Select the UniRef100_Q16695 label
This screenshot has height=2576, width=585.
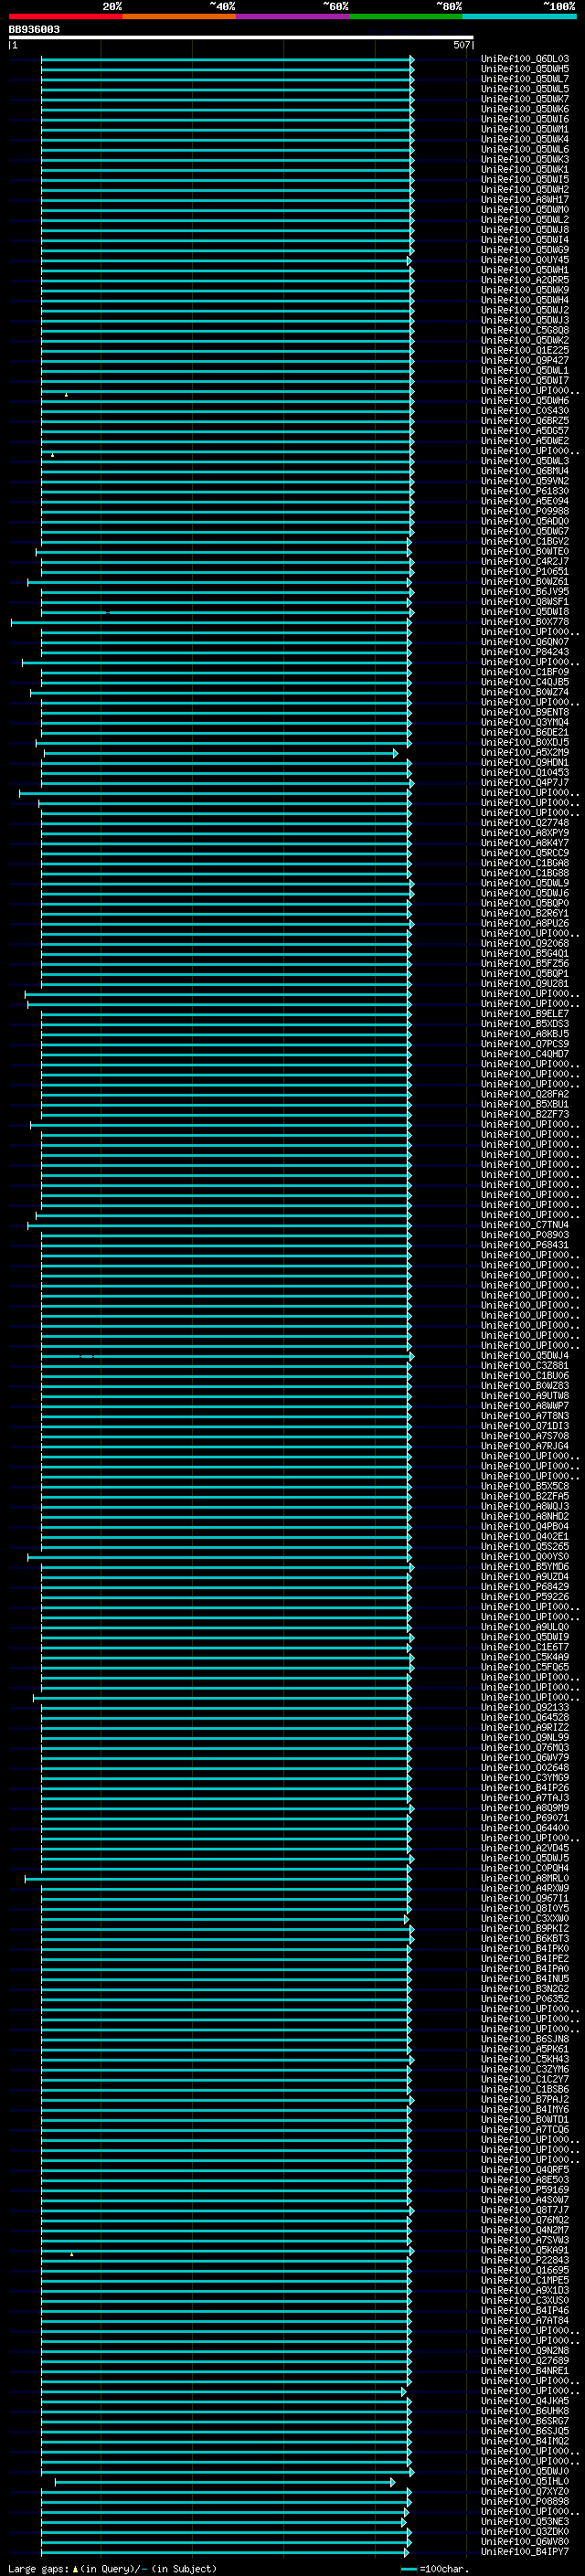[524, 2270]
